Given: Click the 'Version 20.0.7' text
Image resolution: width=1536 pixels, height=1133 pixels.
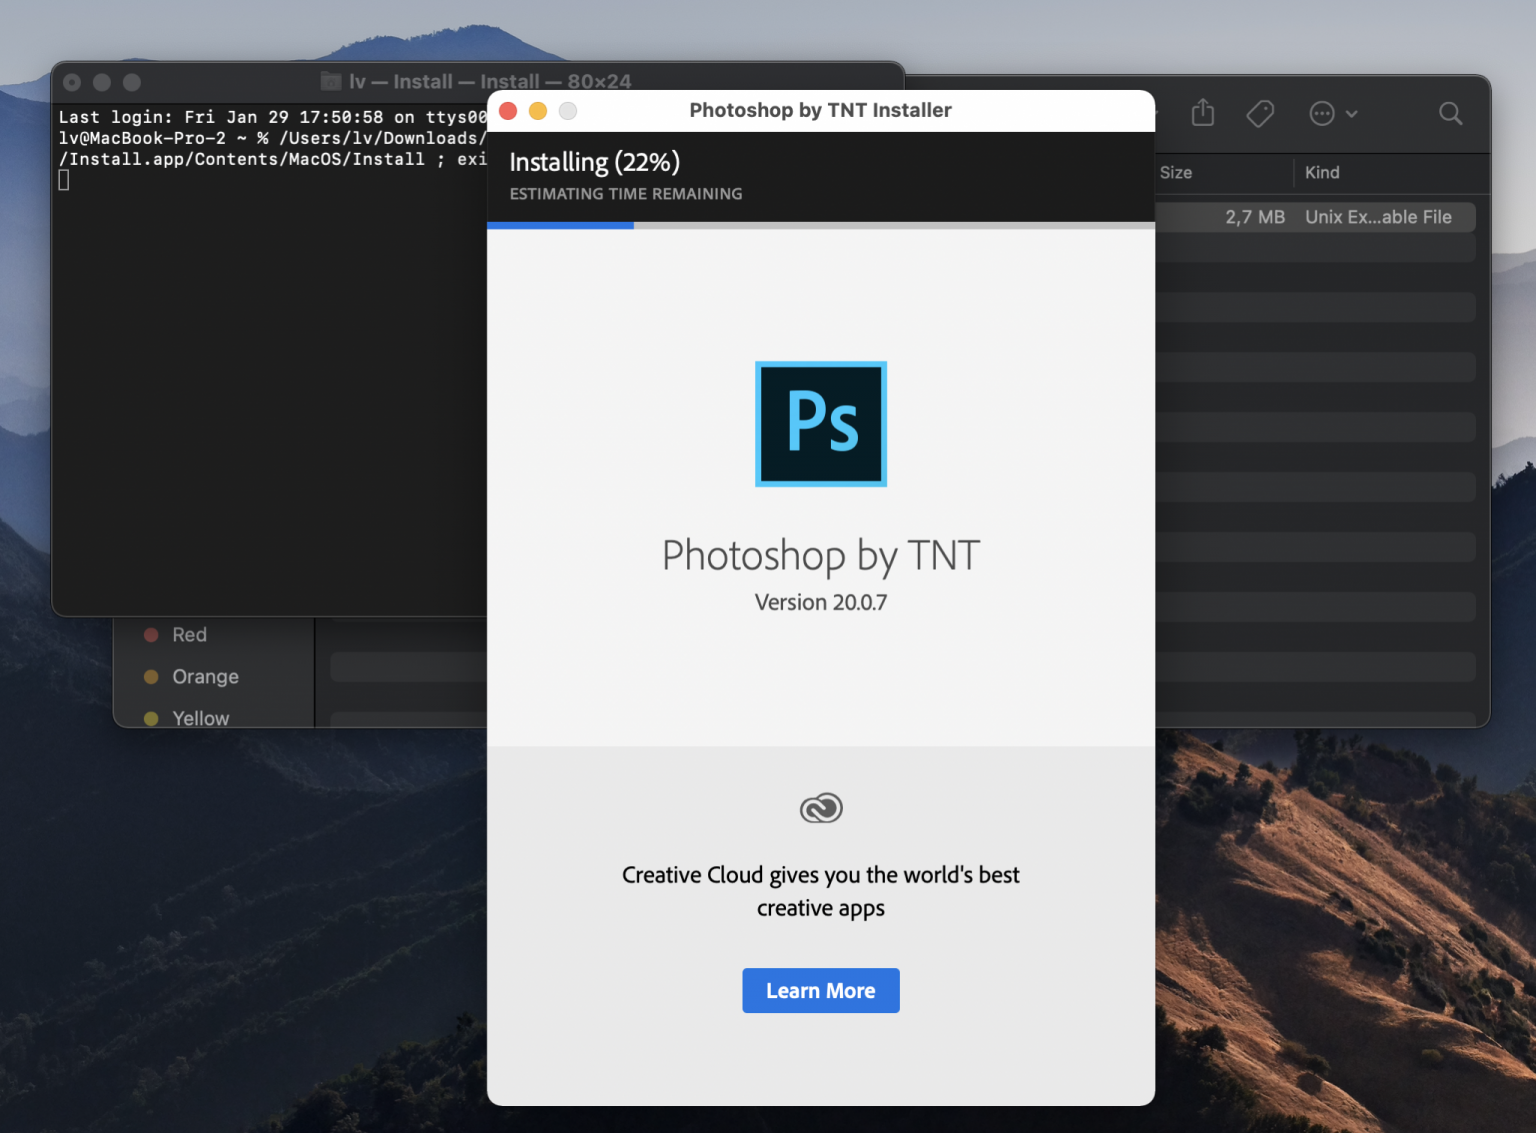Looking at the screenshot, I should coord(821,602).
